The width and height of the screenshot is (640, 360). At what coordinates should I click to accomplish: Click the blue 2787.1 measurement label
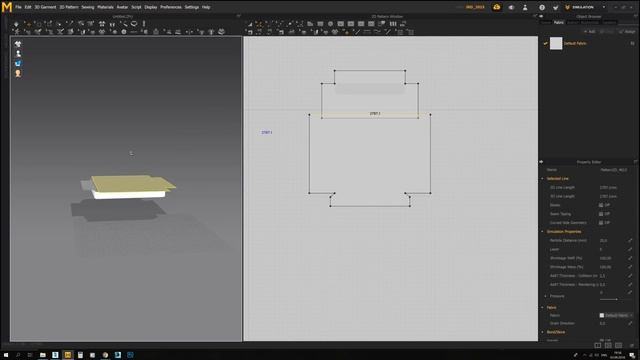tap(267, 133)
